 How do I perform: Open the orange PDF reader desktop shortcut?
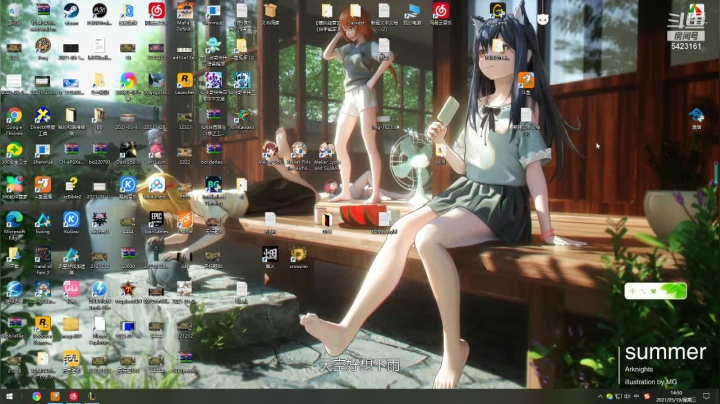click(x=185, y=220)
